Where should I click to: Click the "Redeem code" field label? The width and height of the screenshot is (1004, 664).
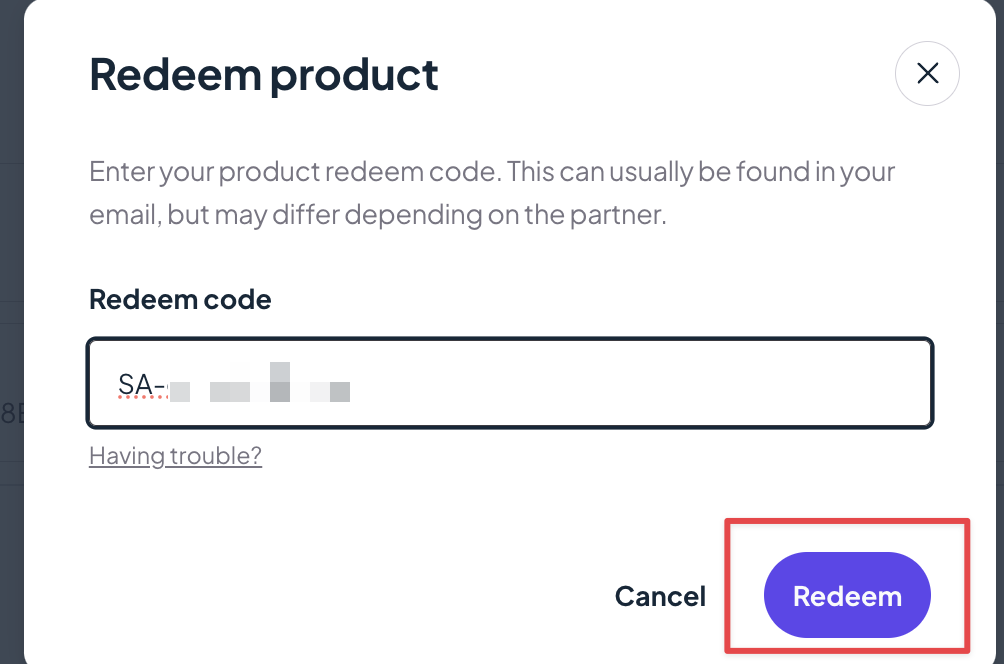(180, 299)
